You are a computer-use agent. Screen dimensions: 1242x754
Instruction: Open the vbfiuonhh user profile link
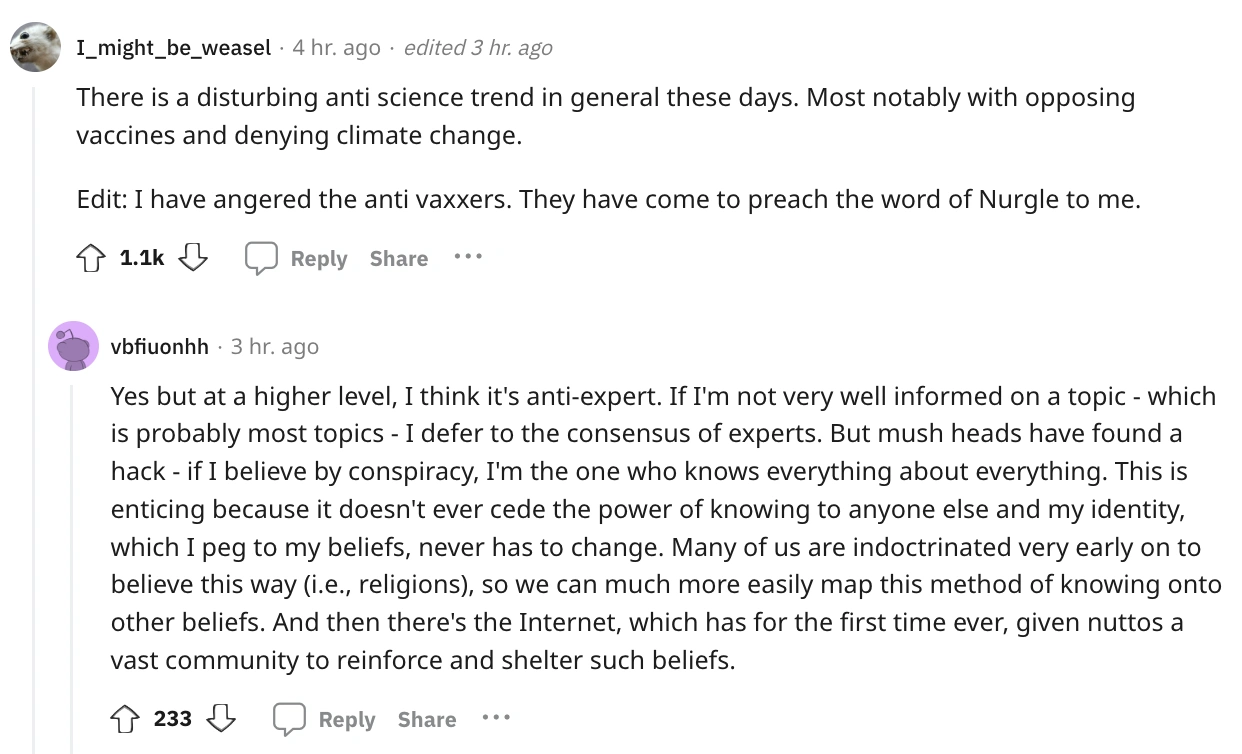coord(159,347)
